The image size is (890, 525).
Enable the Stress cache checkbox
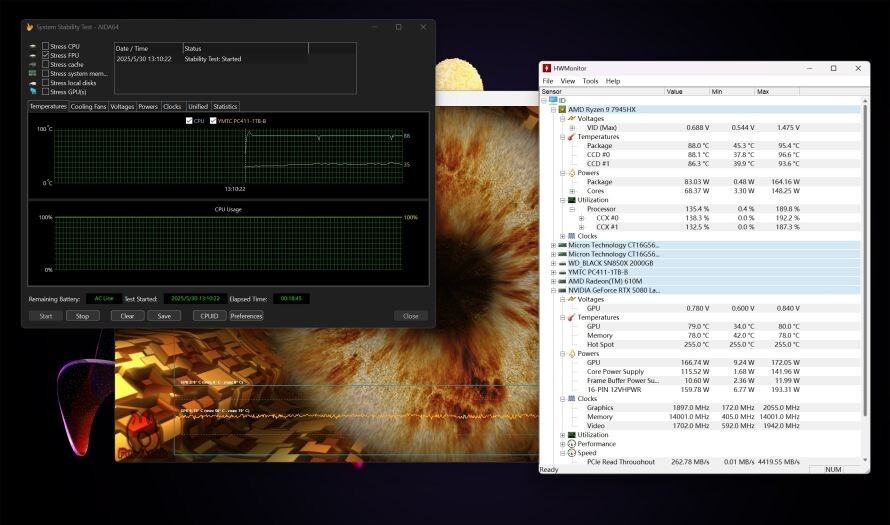pyautogui.click(x=45, y=64)
